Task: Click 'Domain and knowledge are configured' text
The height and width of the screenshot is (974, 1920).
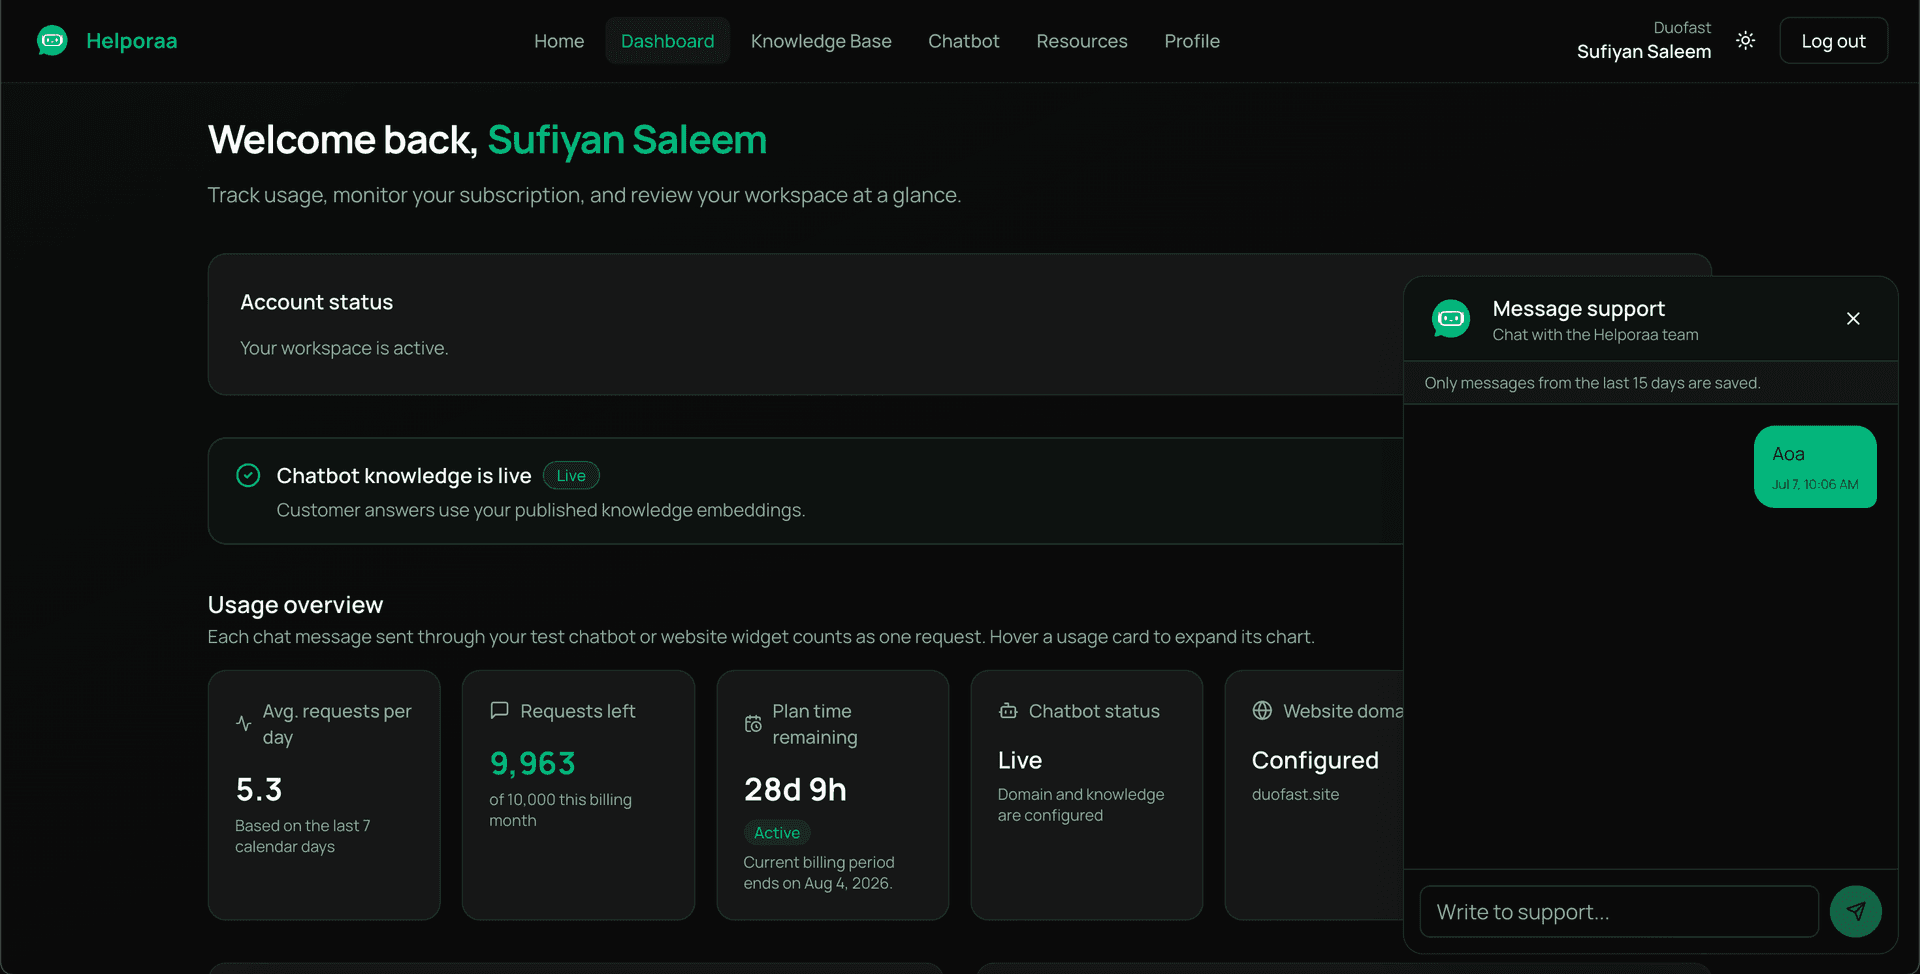Action: coord(1081,804)
